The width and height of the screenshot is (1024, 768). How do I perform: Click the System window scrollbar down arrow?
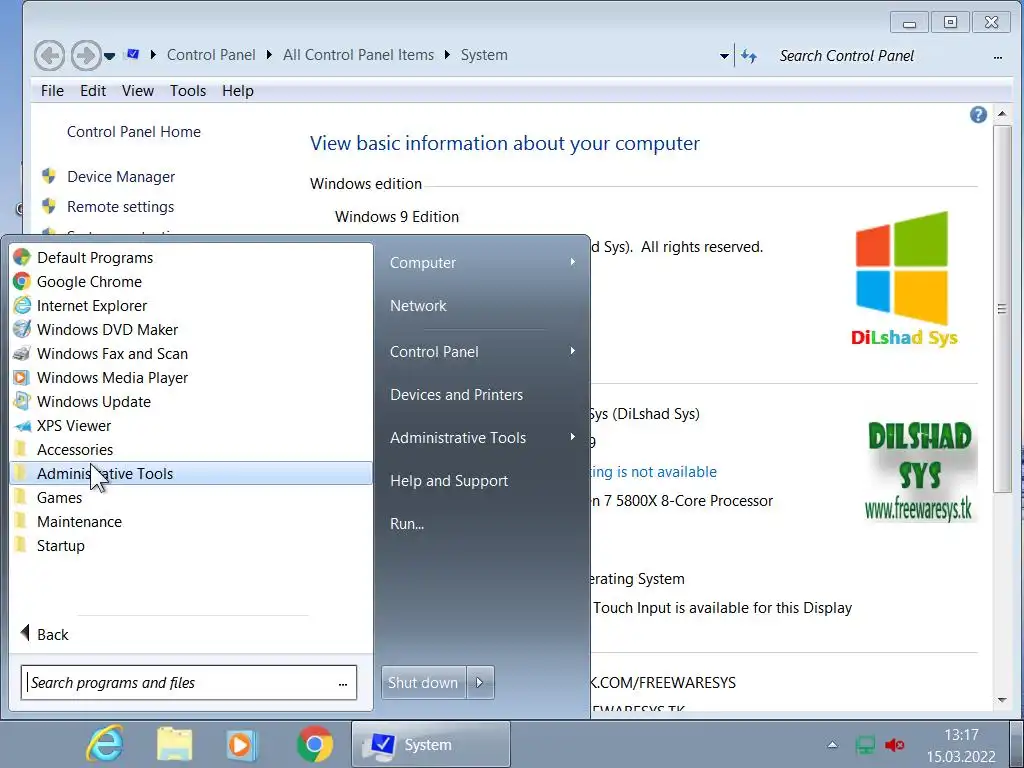pyautogui.click(x=1002, y=700)
